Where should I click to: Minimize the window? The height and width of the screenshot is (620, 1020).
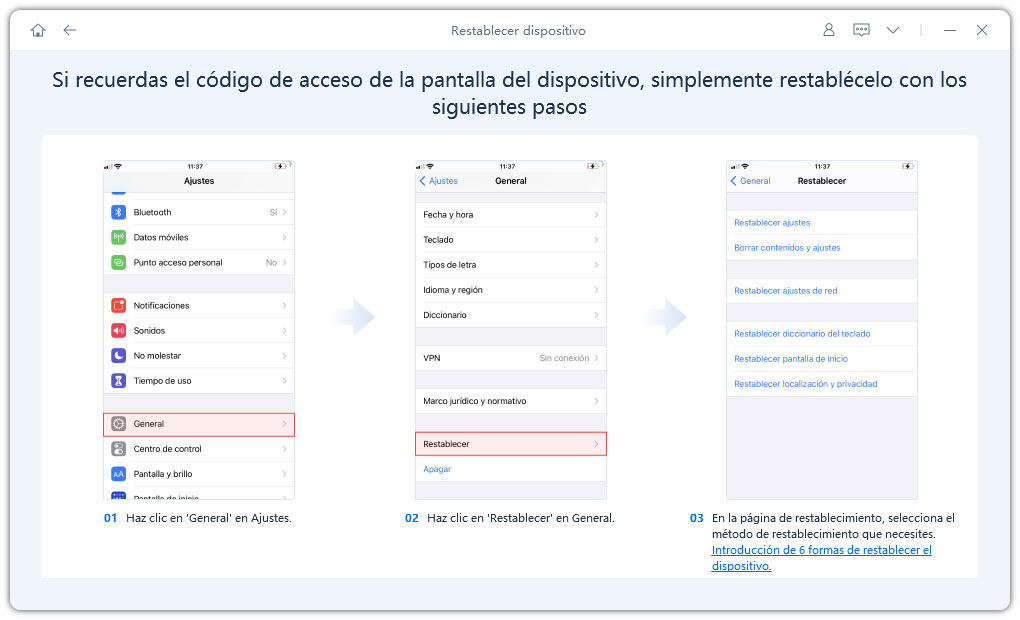[950, 31]
